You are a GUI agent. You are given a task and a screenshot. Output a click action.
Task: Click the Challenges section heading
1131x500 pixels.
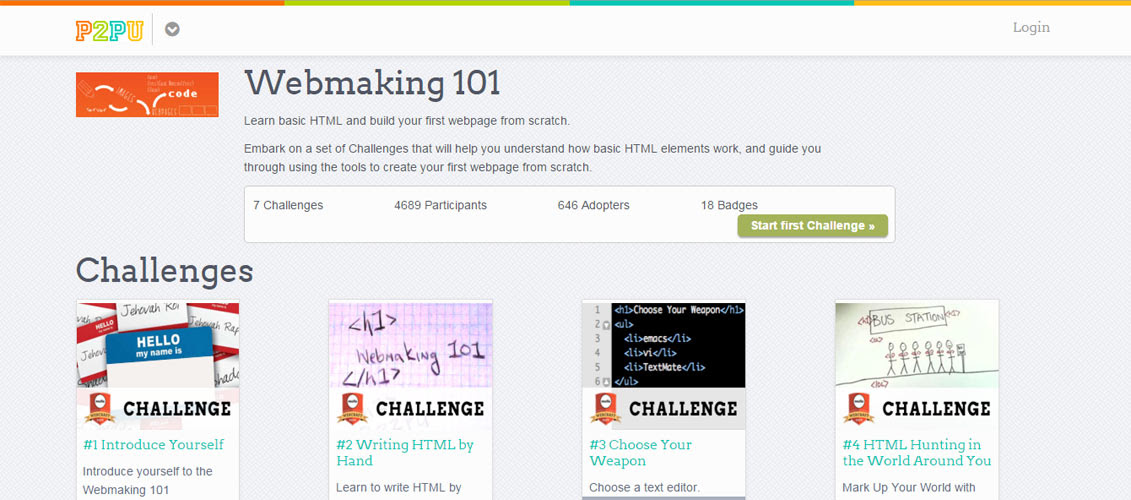164,271
